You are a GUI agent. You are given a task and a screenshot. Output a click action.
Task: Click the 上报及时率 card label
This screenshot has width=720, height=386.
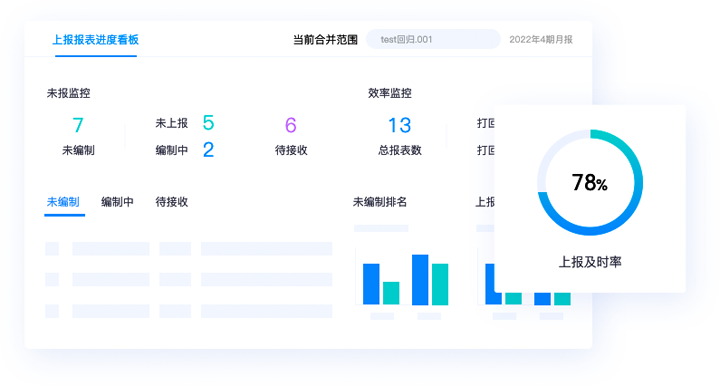click(x=590, y=262)
